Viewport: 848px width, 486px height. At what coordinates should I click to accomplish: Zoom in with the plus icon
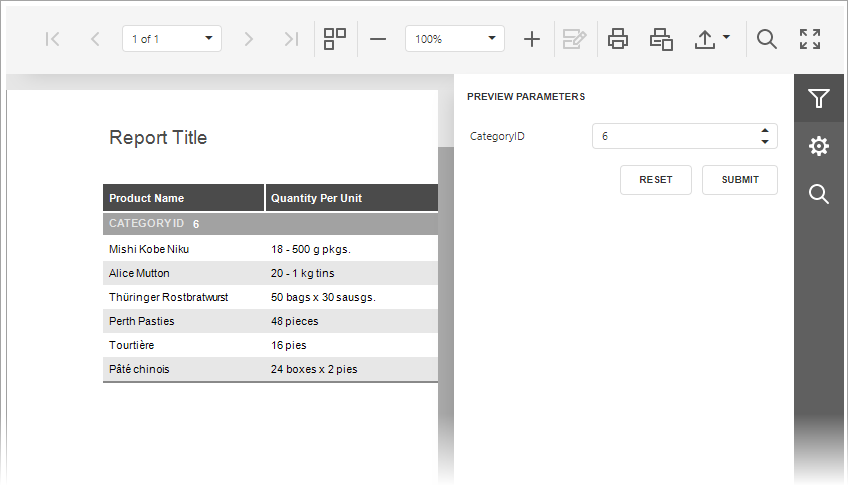click(x=532, y=39)
